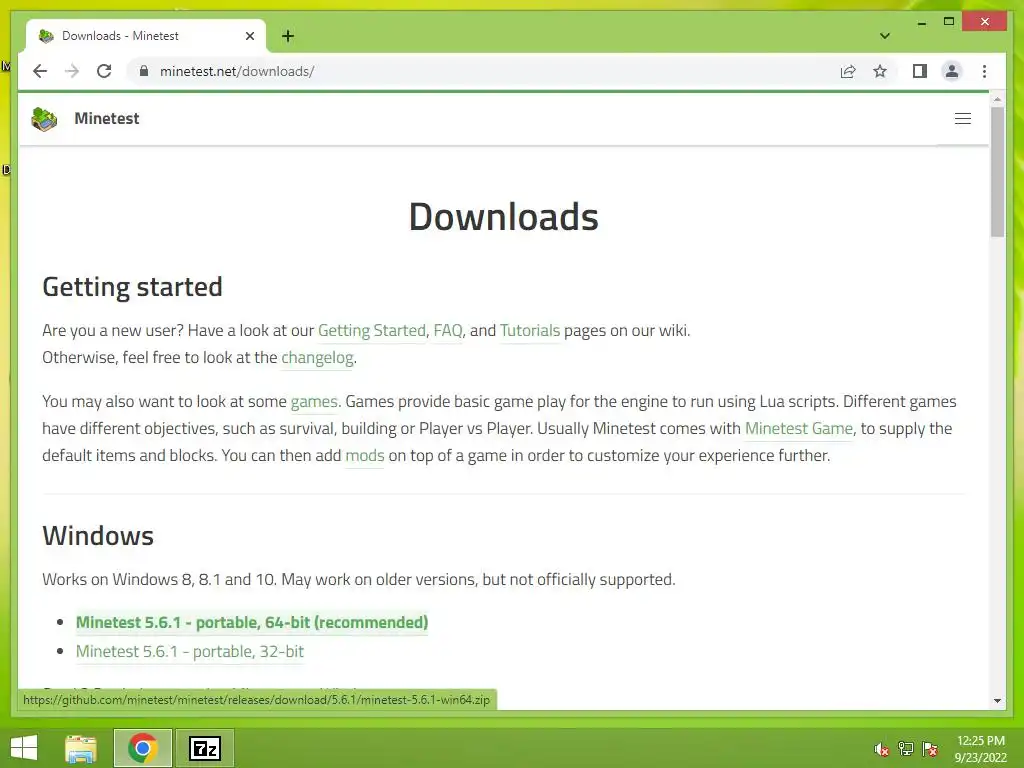Open the taskbar clock showing 12:25 PM
This screenshot has height=768, width=1024.
point(980,749)
